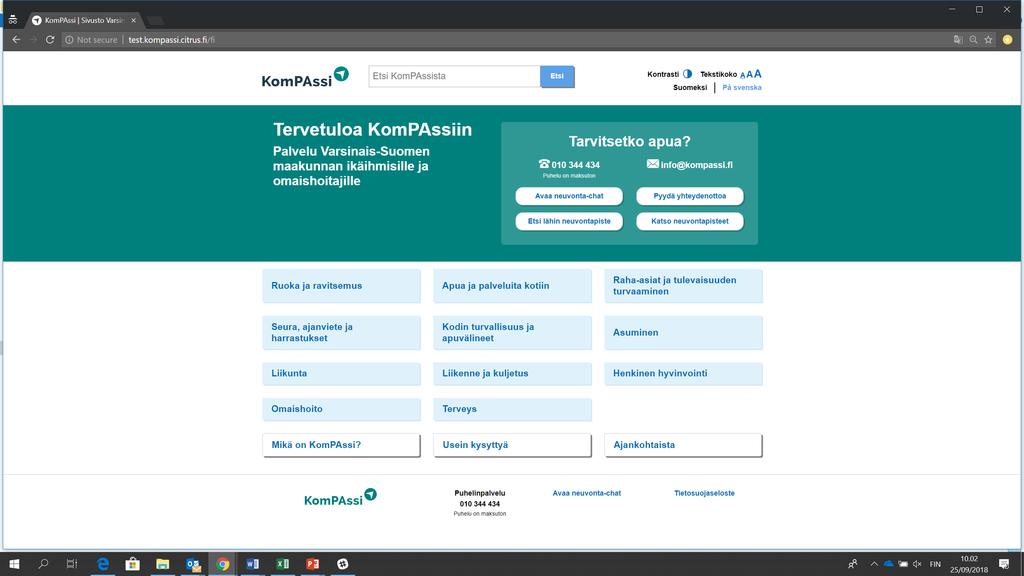Open Omaishoito category
The height and width of the screenshot is (576, 1024).
coord(342,409)
